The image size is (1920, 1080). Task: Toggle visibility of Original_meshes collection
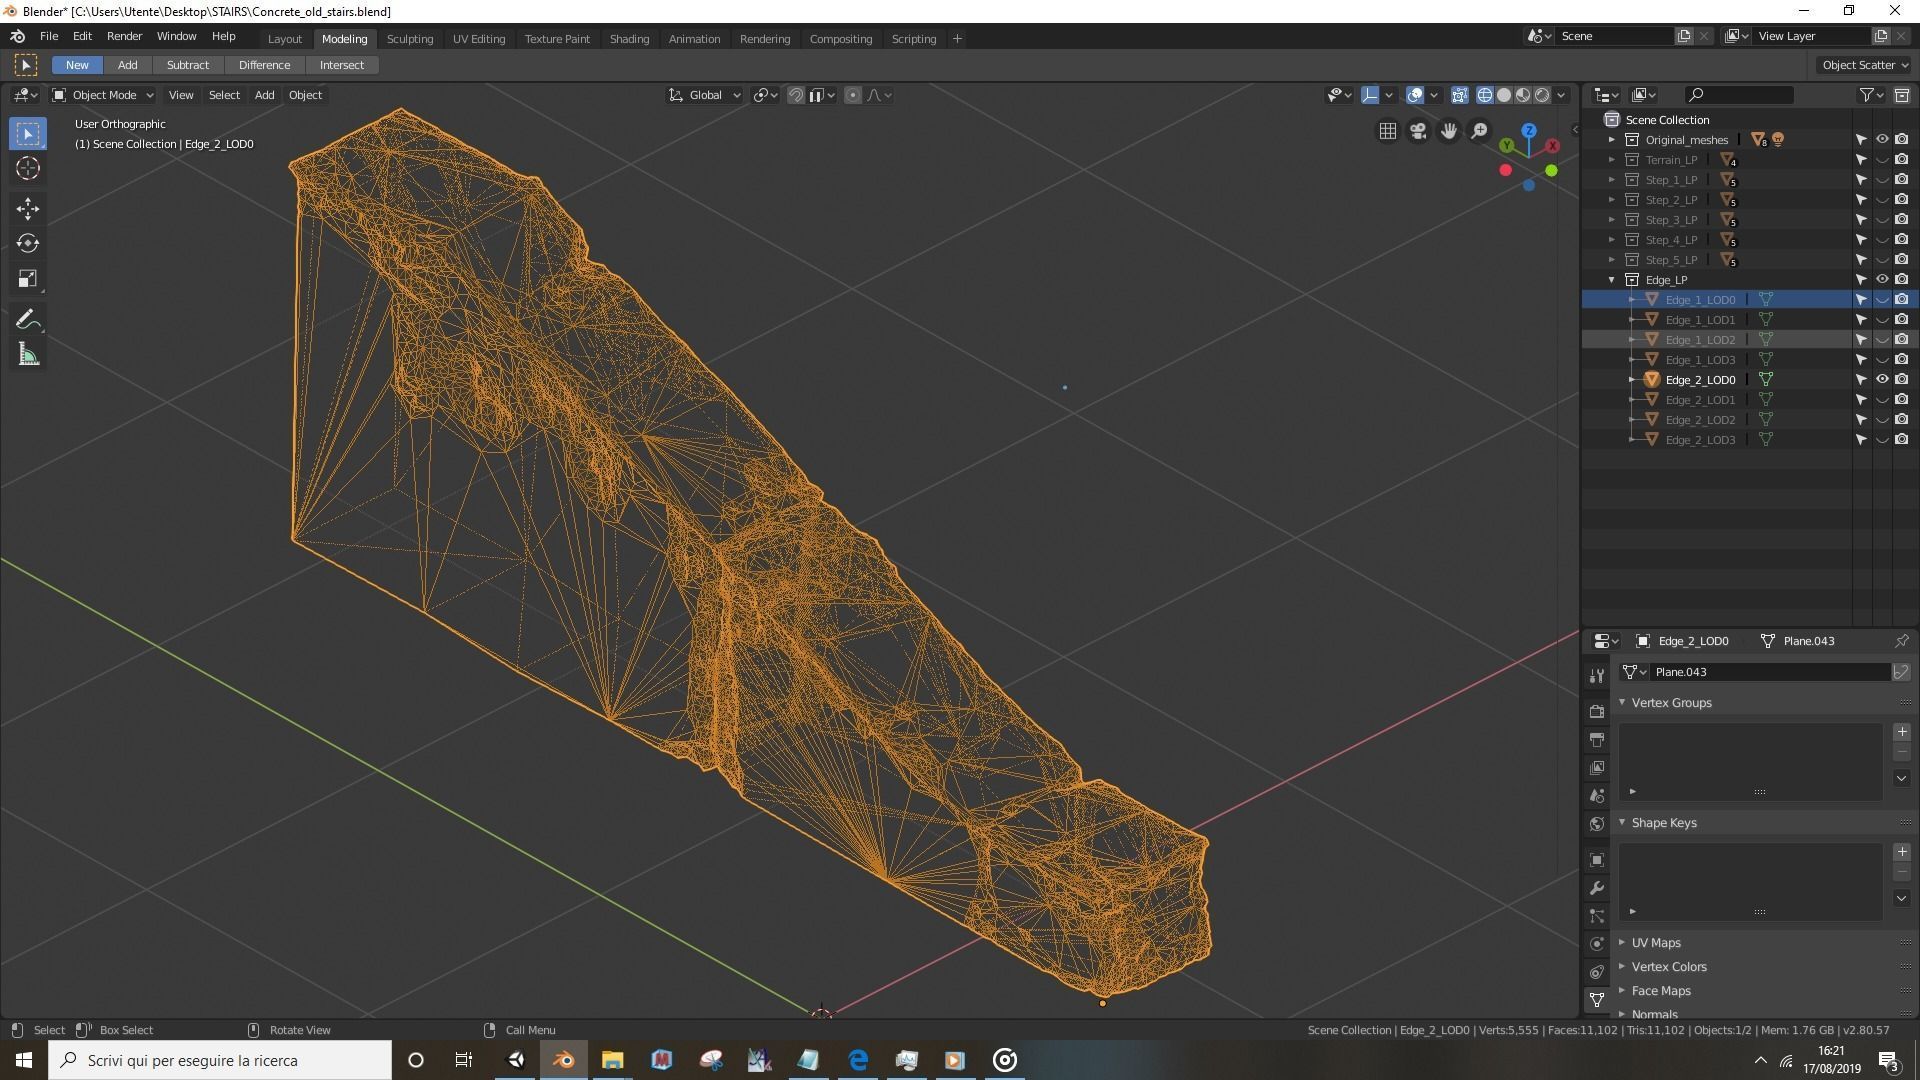(x=1881, y=139)
